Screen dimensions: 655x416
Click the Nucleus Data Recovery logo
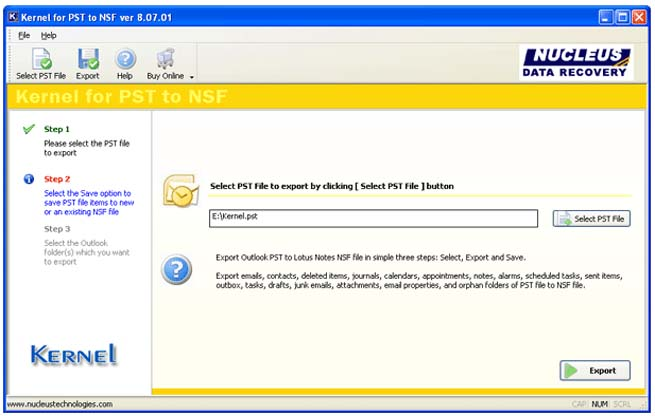(576, 62)
